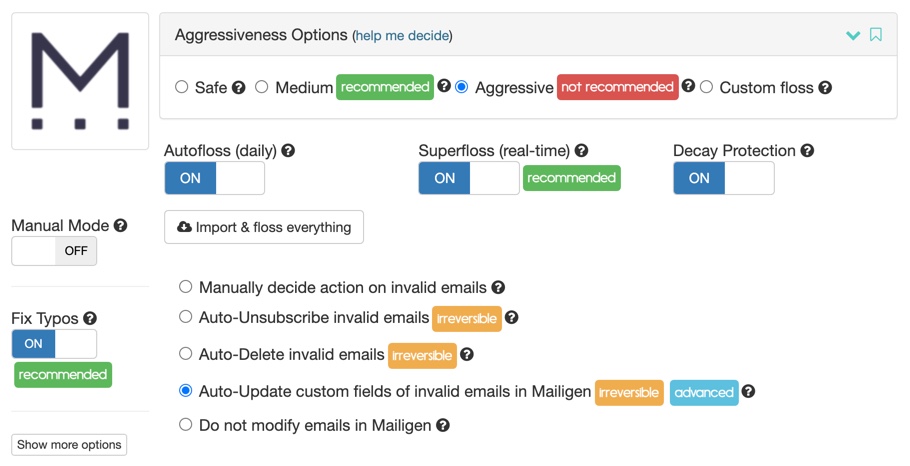Click help icon beside Manual Mode

[x=120, y=225]
